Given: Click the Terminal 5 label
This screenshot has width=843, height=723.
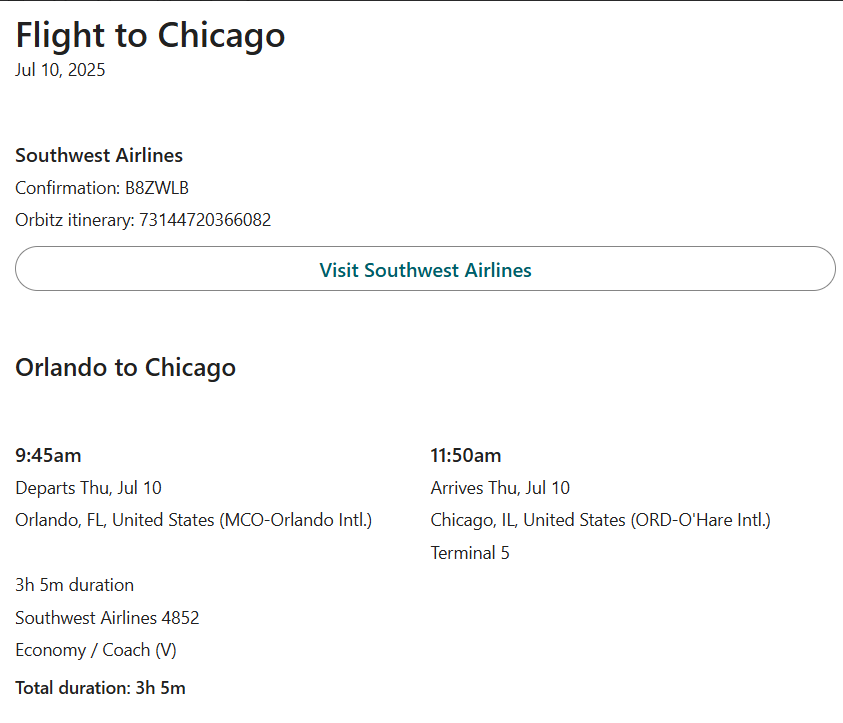Looking at the screenshot, I should click(470, 553).
